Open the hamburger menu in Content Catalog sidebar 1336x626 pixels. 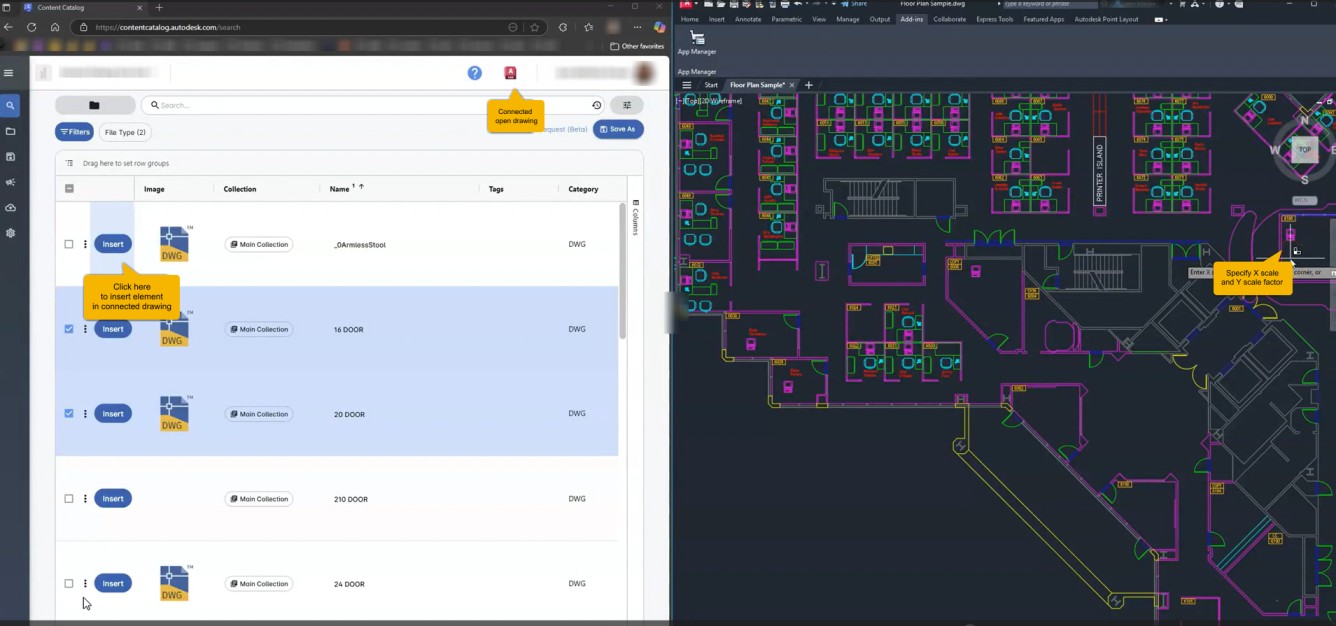tap(9, 73)
